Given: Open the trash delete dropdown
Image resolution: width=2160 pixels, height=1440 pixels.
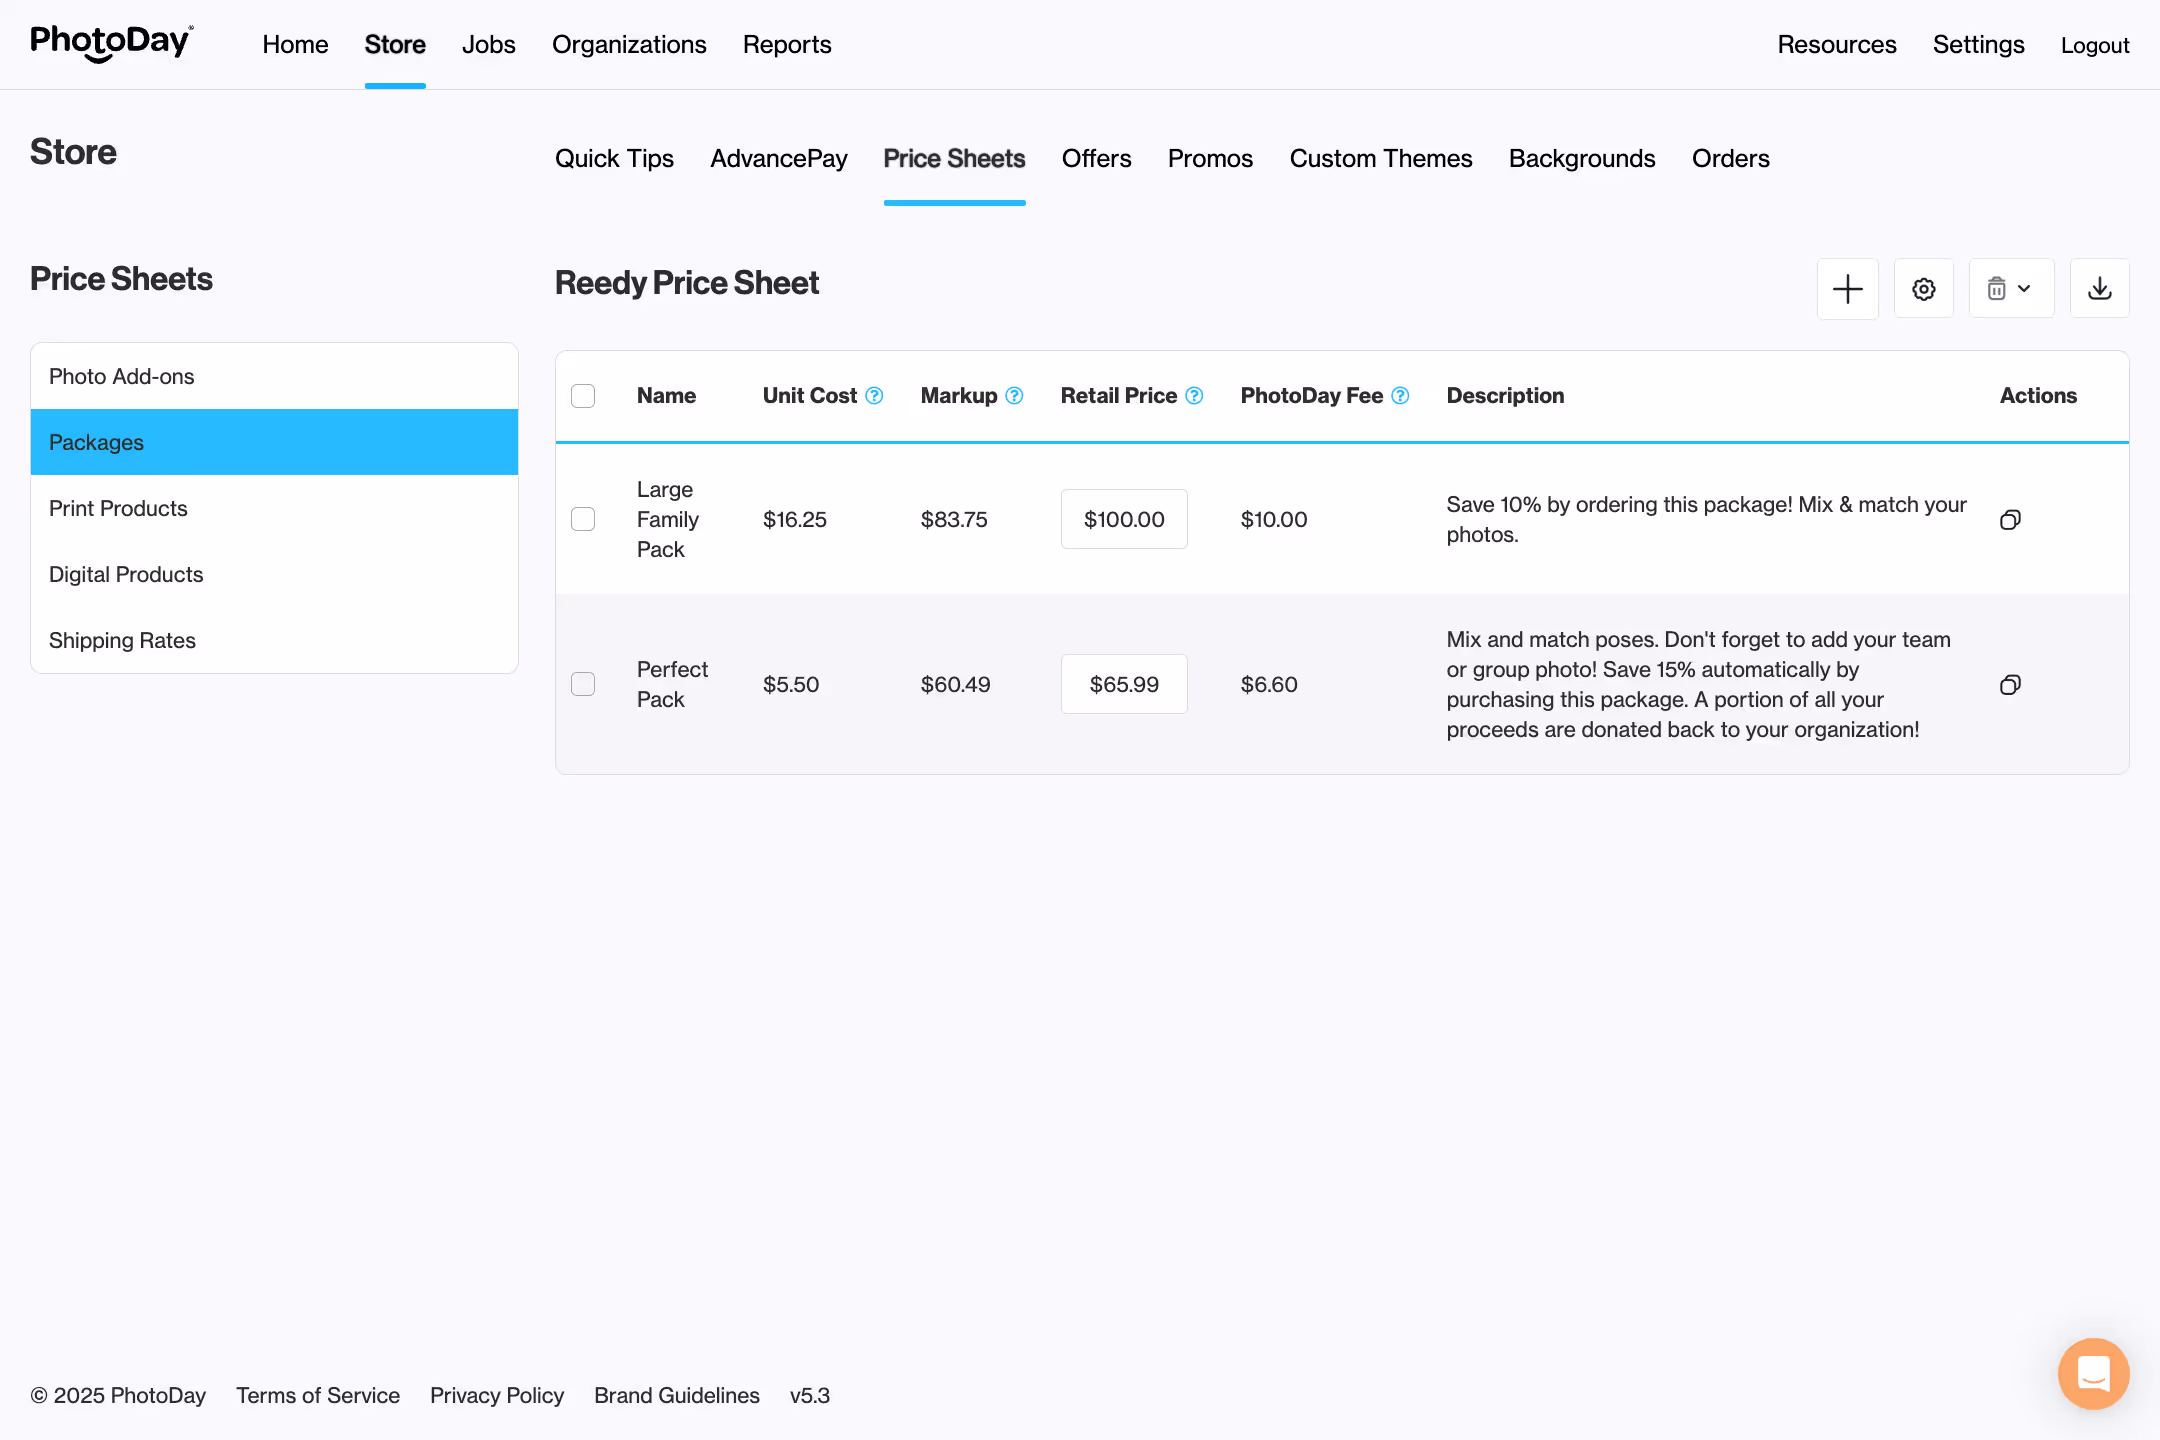Looking at the screenshot, I should coord(2011,289).
